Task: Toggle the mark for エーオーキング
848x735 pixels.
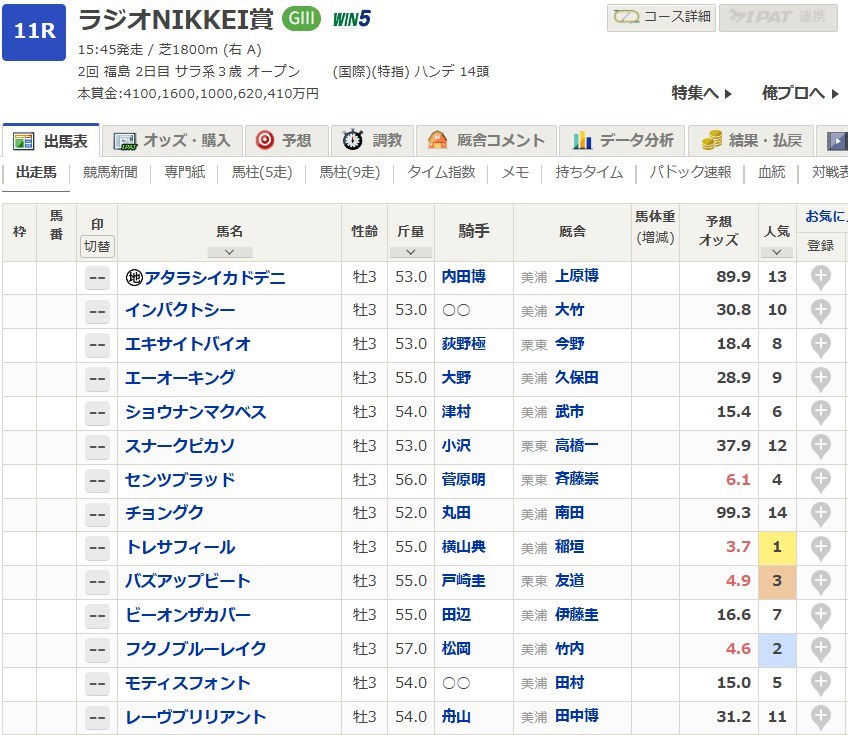Action: (97, 380)
